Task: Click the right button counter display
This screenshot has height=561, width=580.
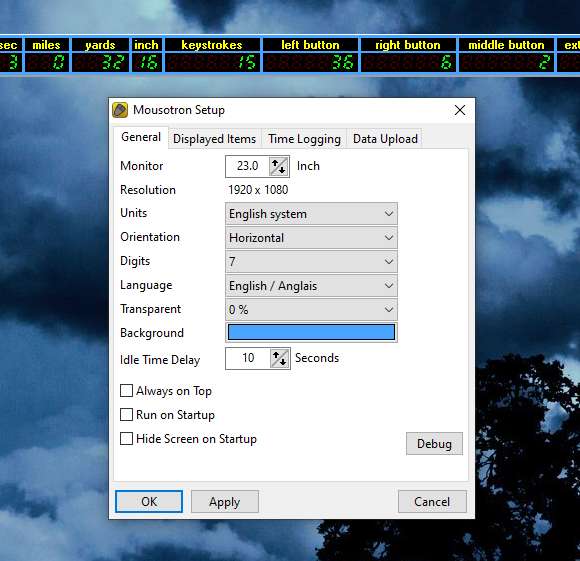Action: tap(408, 62)
